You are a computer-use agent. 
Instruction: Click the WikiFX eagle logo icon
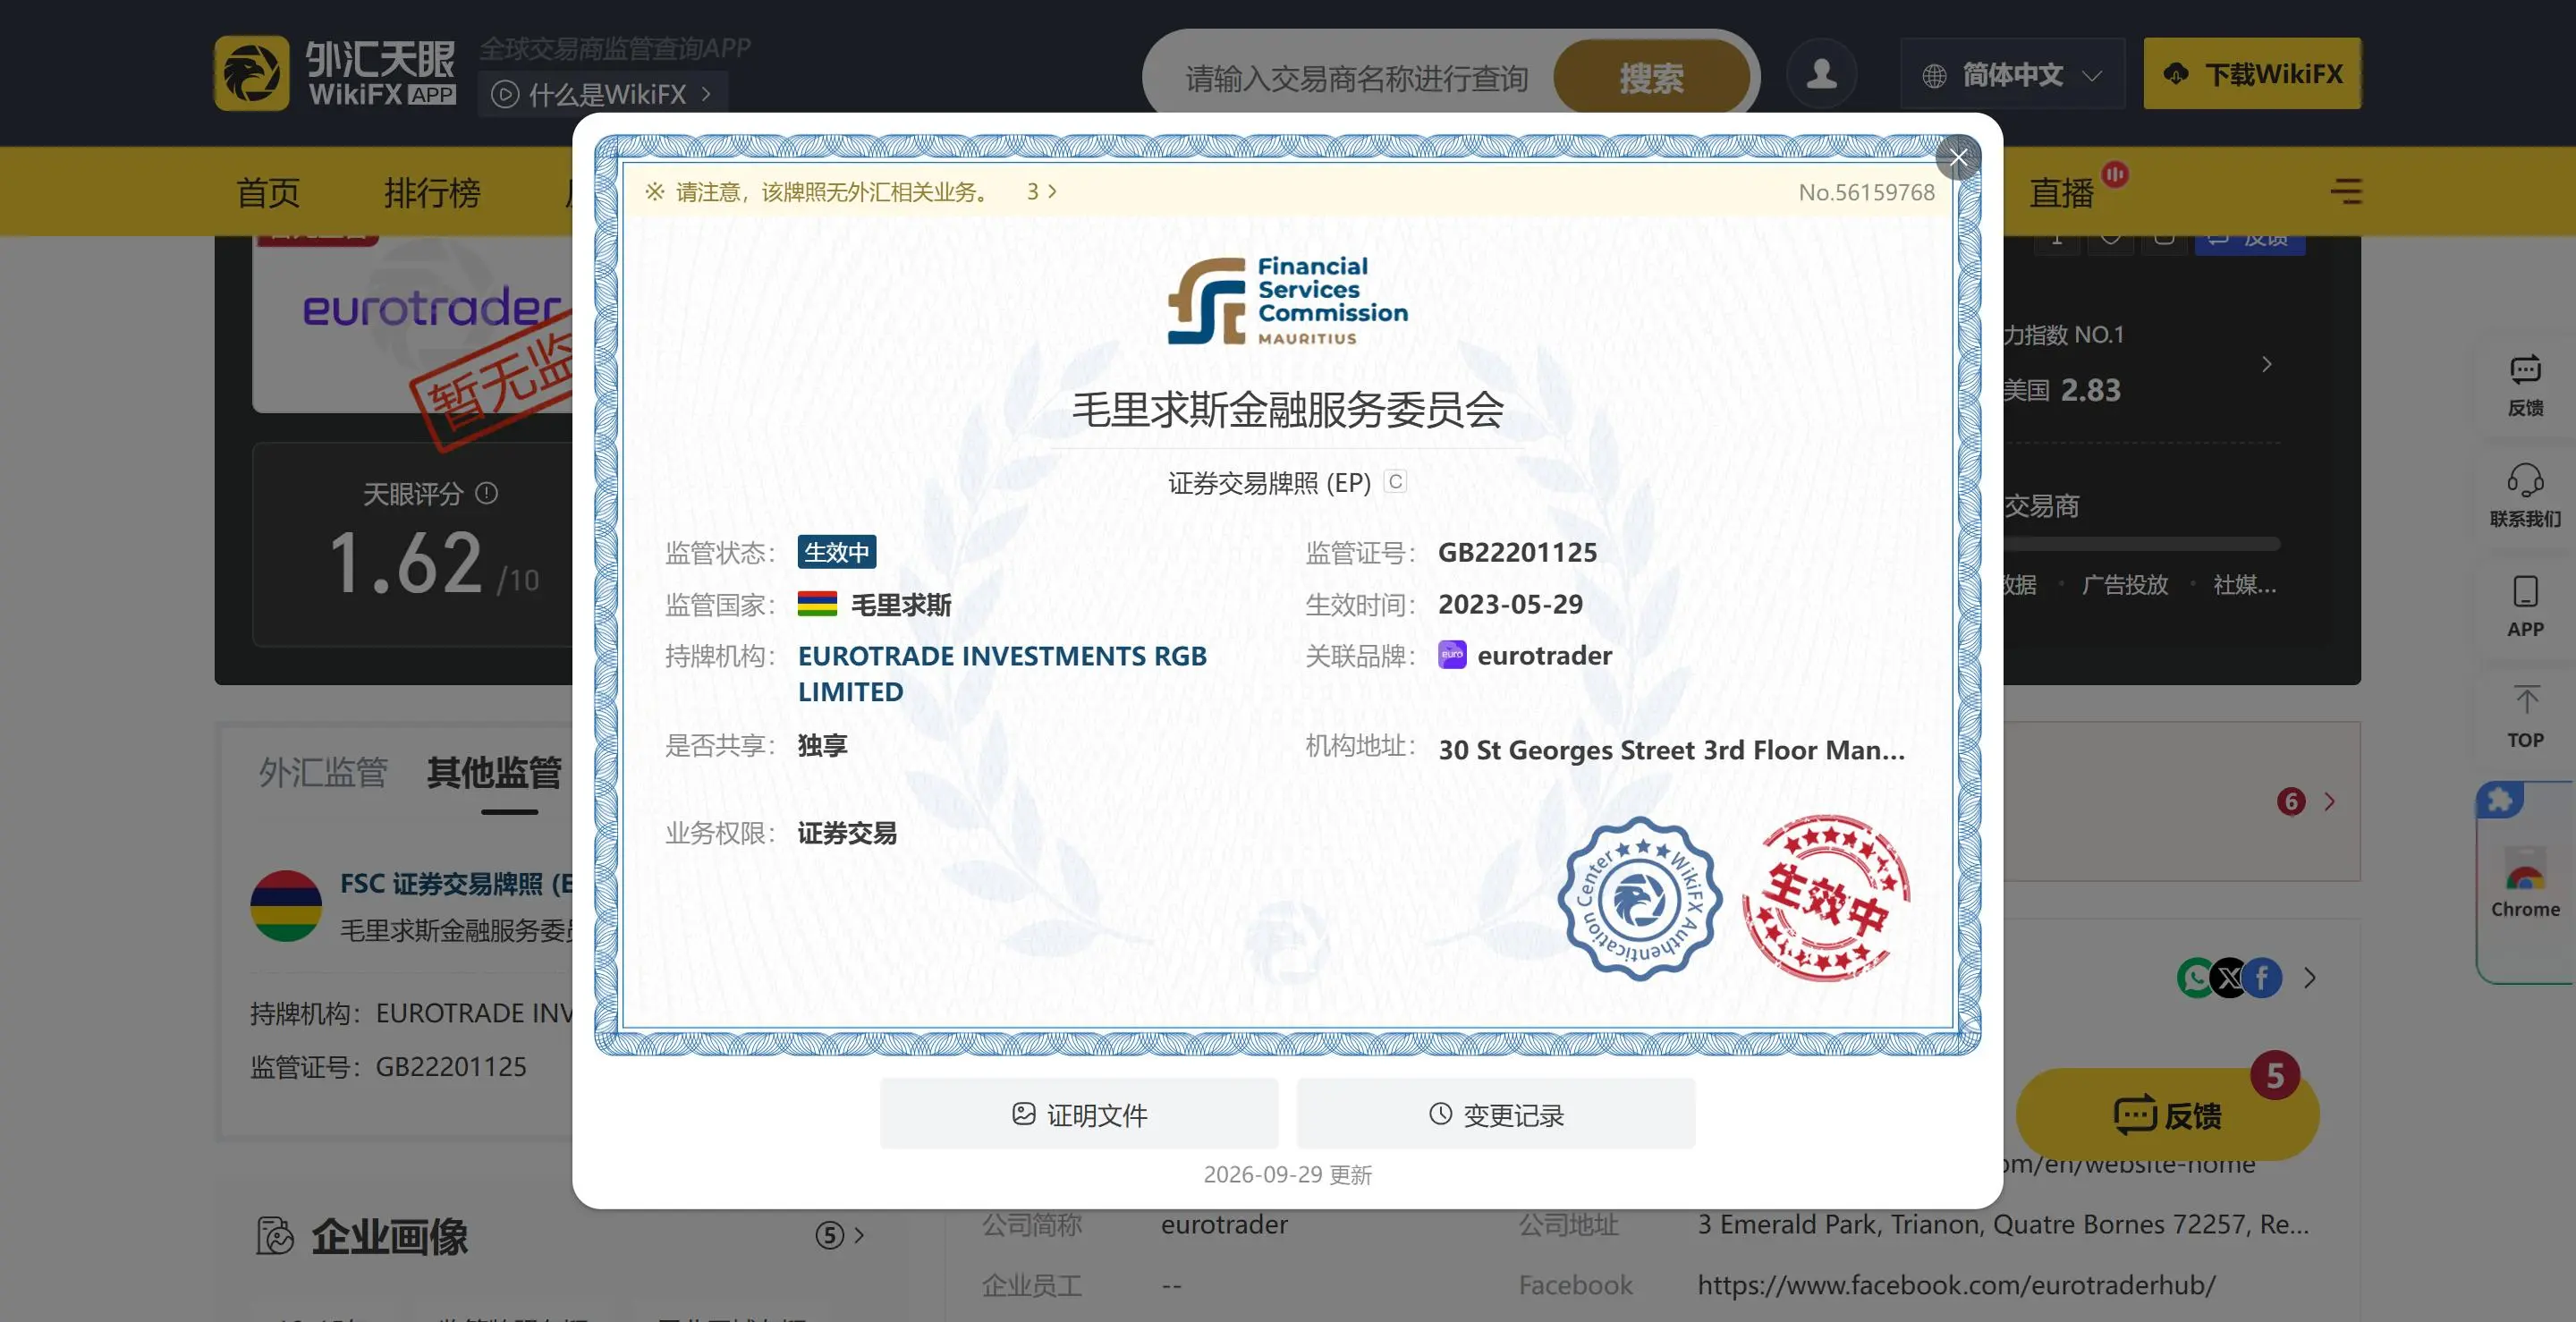click(252, 73)
